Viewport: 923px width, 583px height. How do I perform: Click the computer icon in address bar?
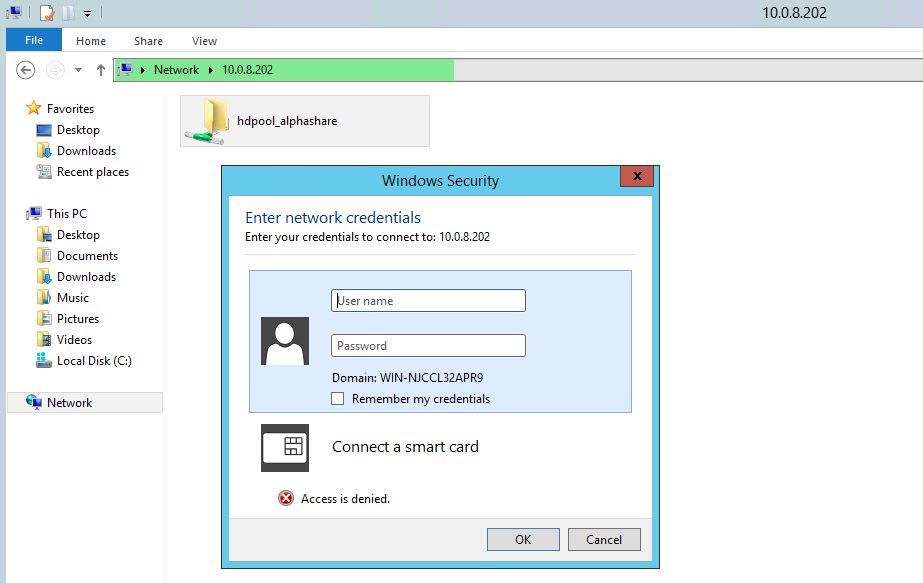pyautogui.click(x=125, y=69)
